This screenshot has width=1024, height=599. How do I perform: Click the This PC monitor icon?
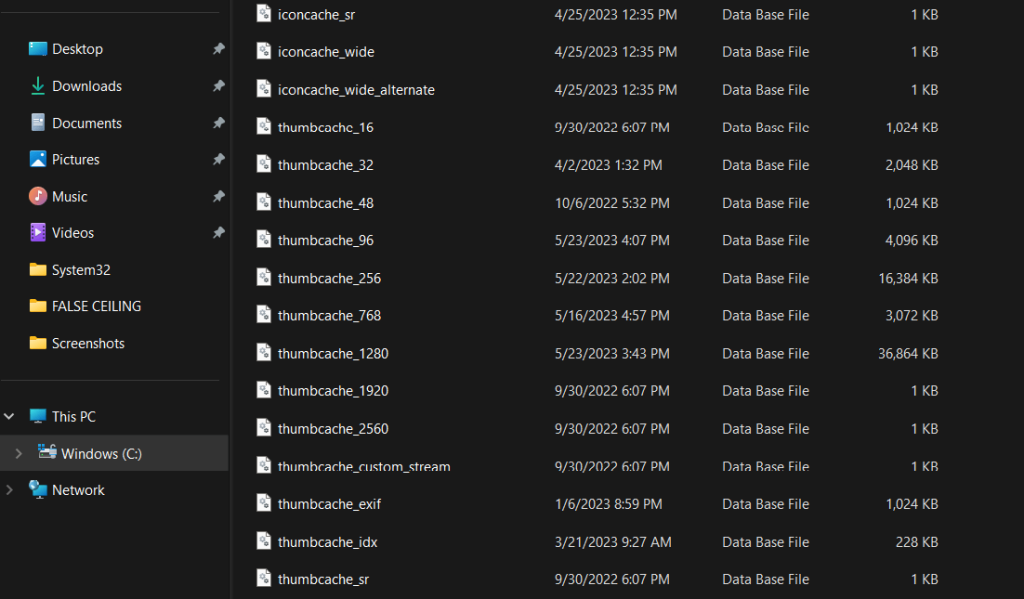(x=38, y=416)
